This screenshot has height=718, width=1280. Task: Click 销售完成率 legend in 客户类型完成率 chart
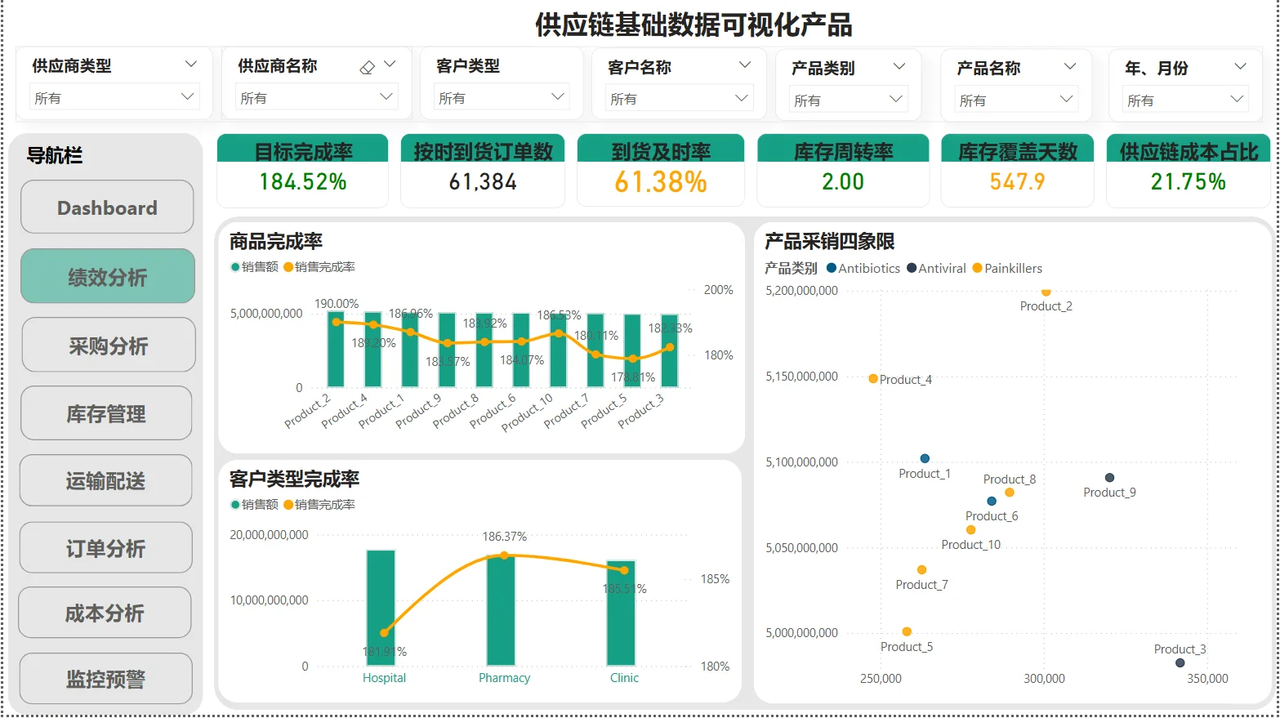319,505
